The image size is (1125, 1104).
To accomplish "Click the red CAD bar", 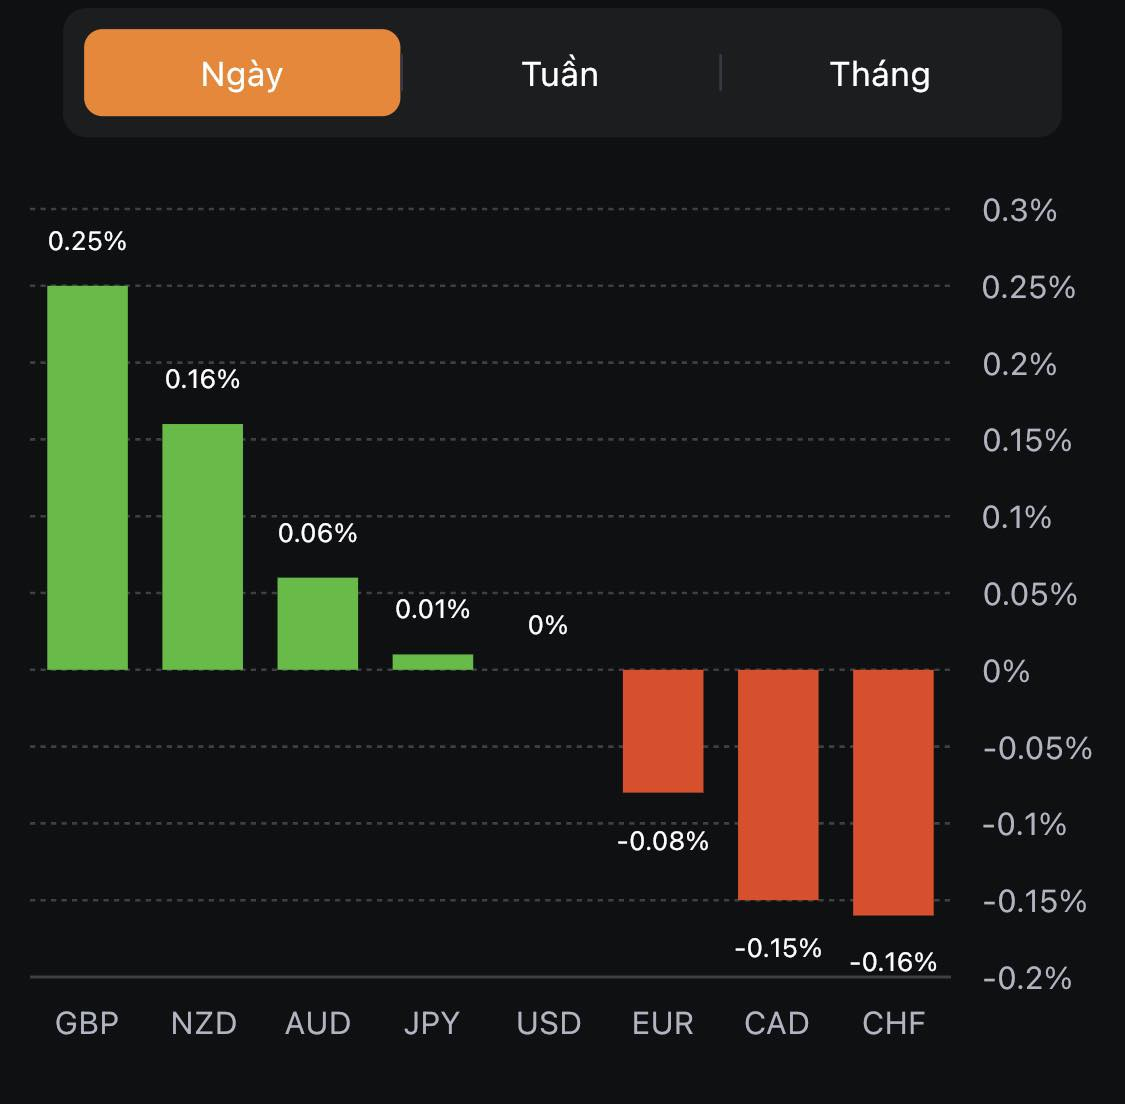I will pyautogui.click(x=778, y=785).
